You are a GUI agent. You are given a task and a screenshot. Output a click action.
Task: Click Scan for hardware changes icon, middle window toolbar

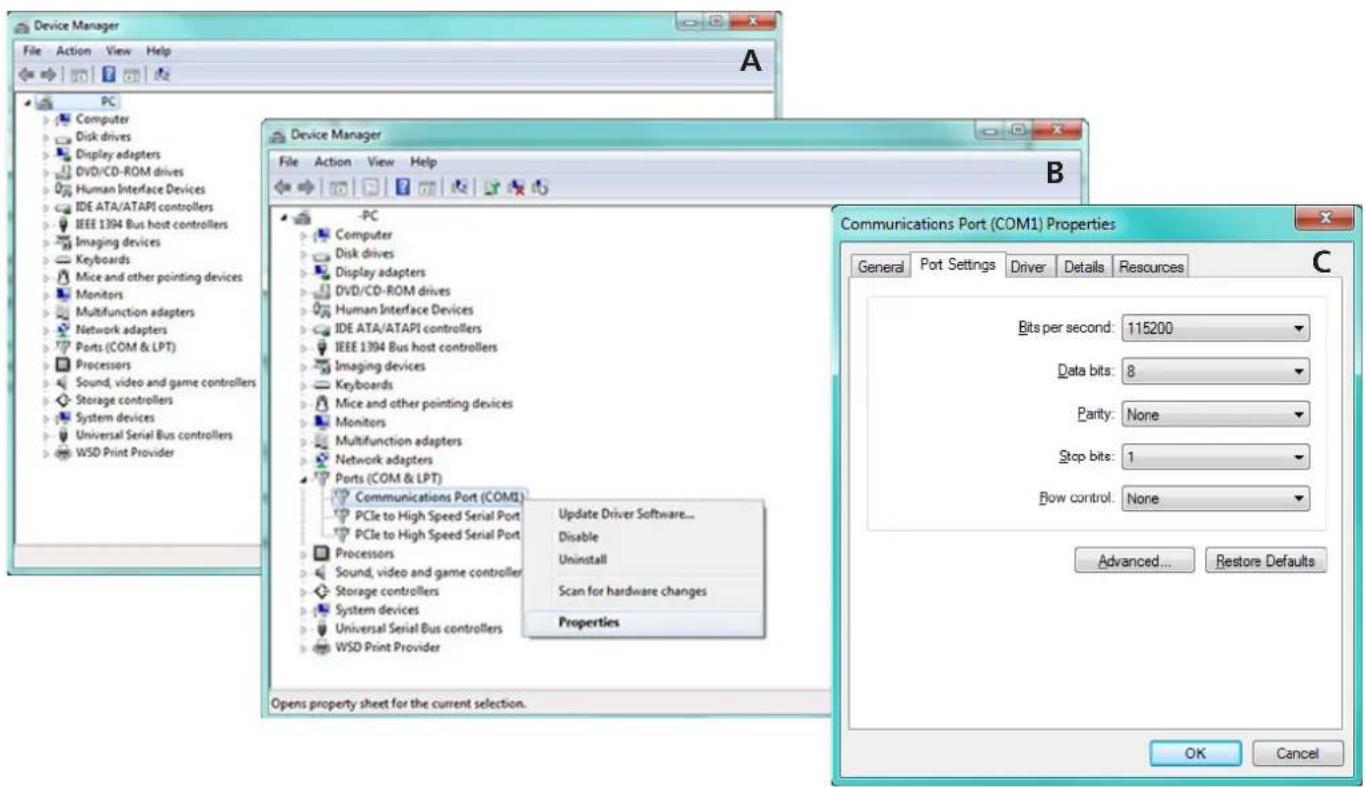[458, 187]
